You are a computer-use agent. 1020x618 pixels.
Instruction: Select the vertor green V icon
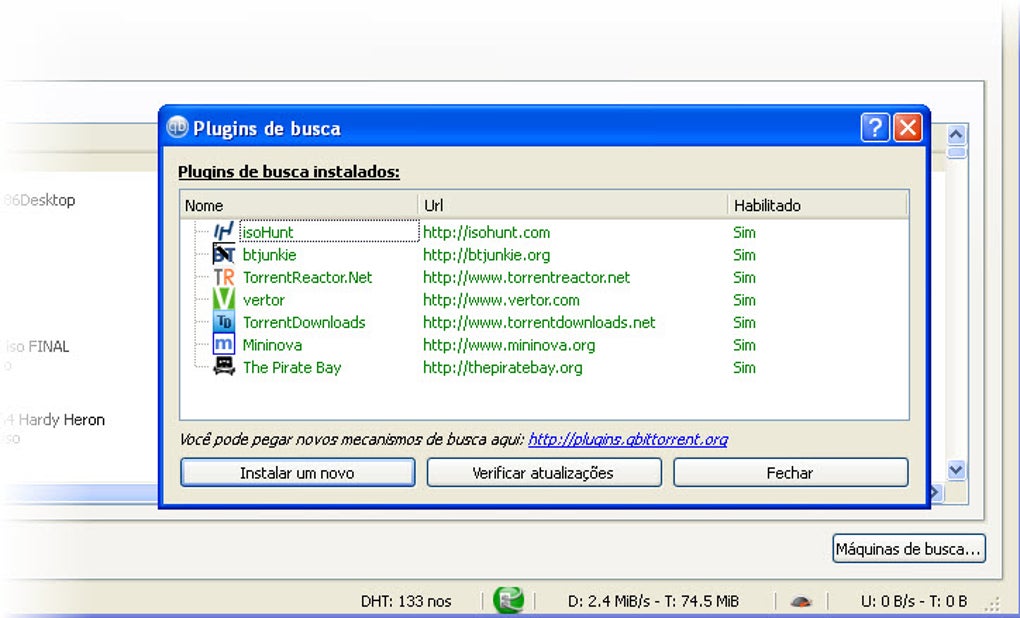224,299
